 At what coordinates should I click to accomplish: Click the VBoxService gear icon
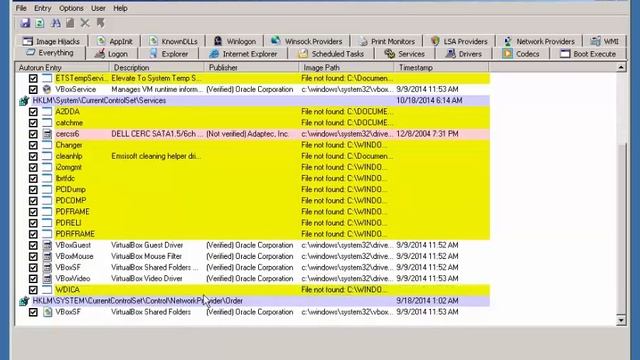click(47, 89)
